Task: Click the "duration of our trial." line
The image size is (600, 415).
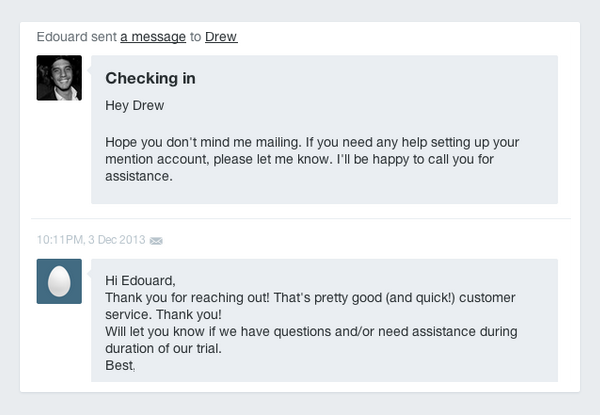Action: coord(163,348)
